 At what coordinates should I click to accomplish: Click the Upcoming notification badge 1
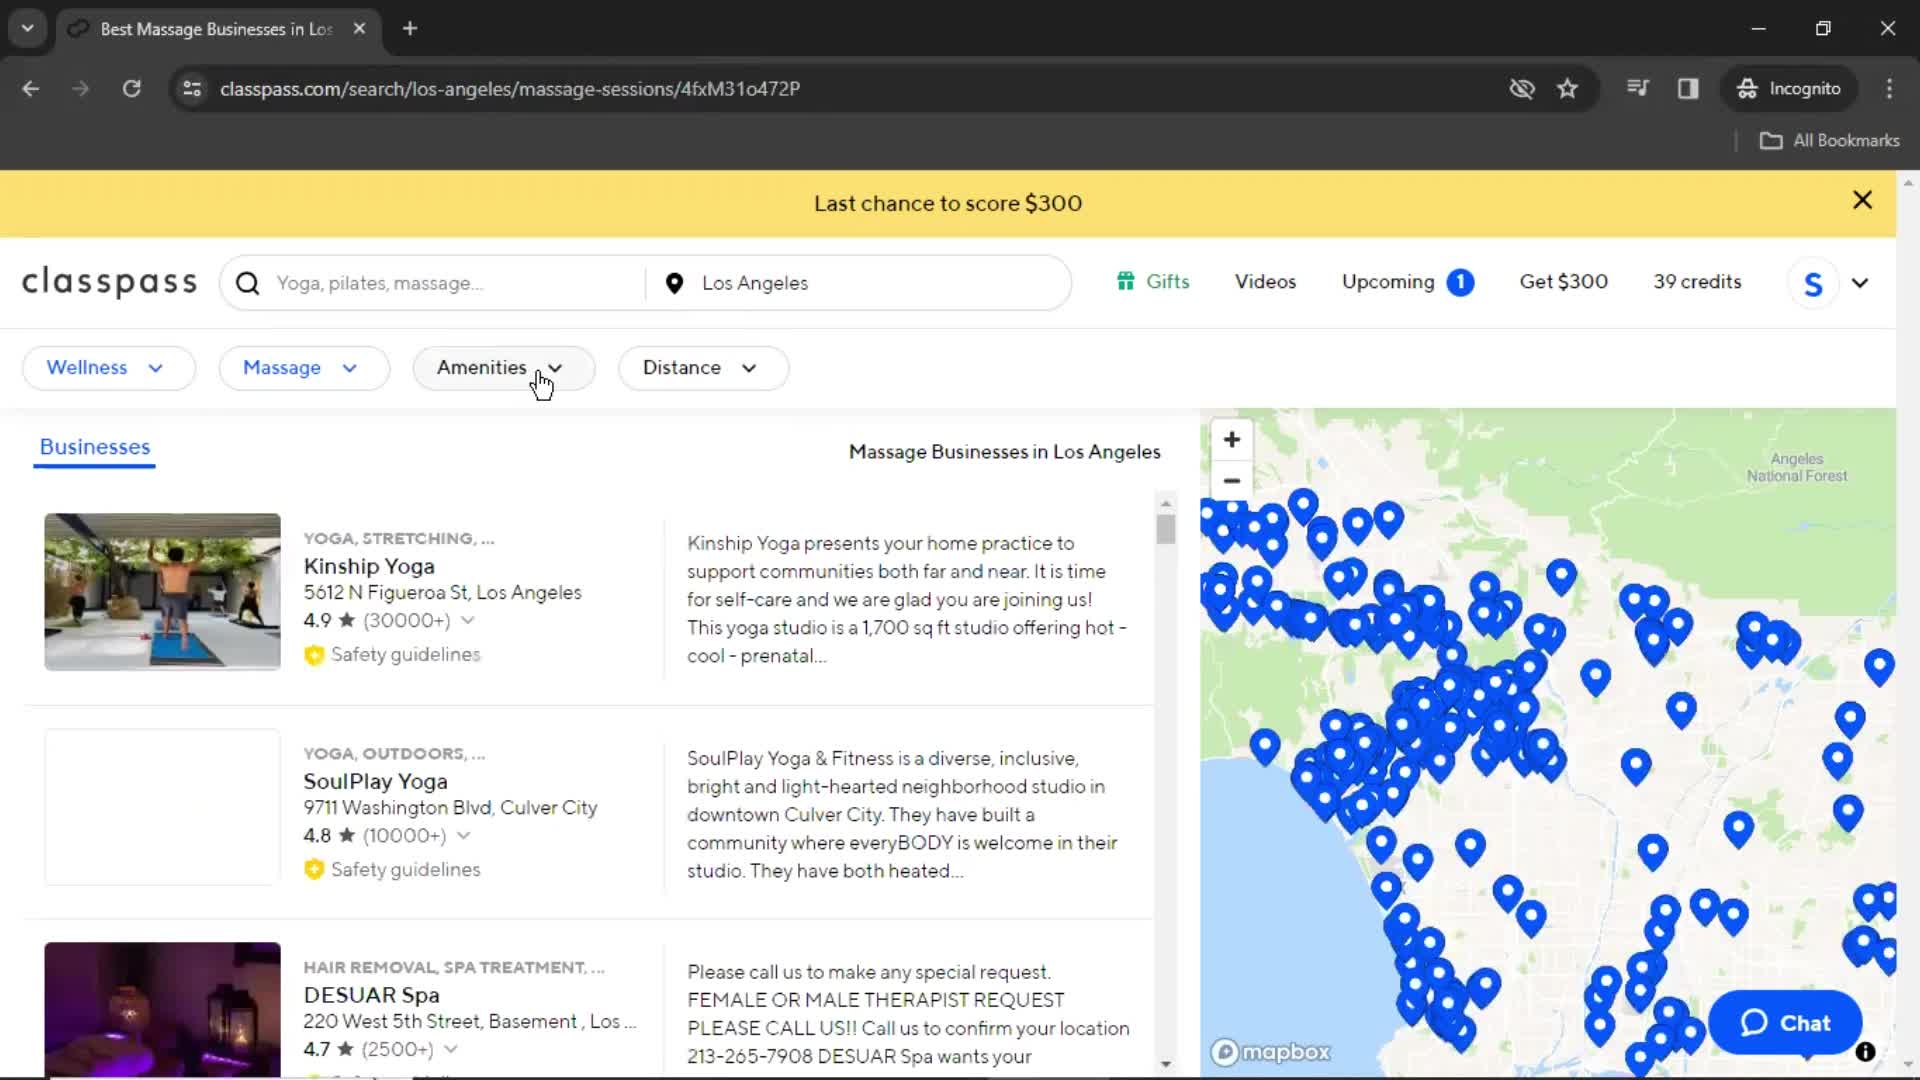tap(1460, 283)
